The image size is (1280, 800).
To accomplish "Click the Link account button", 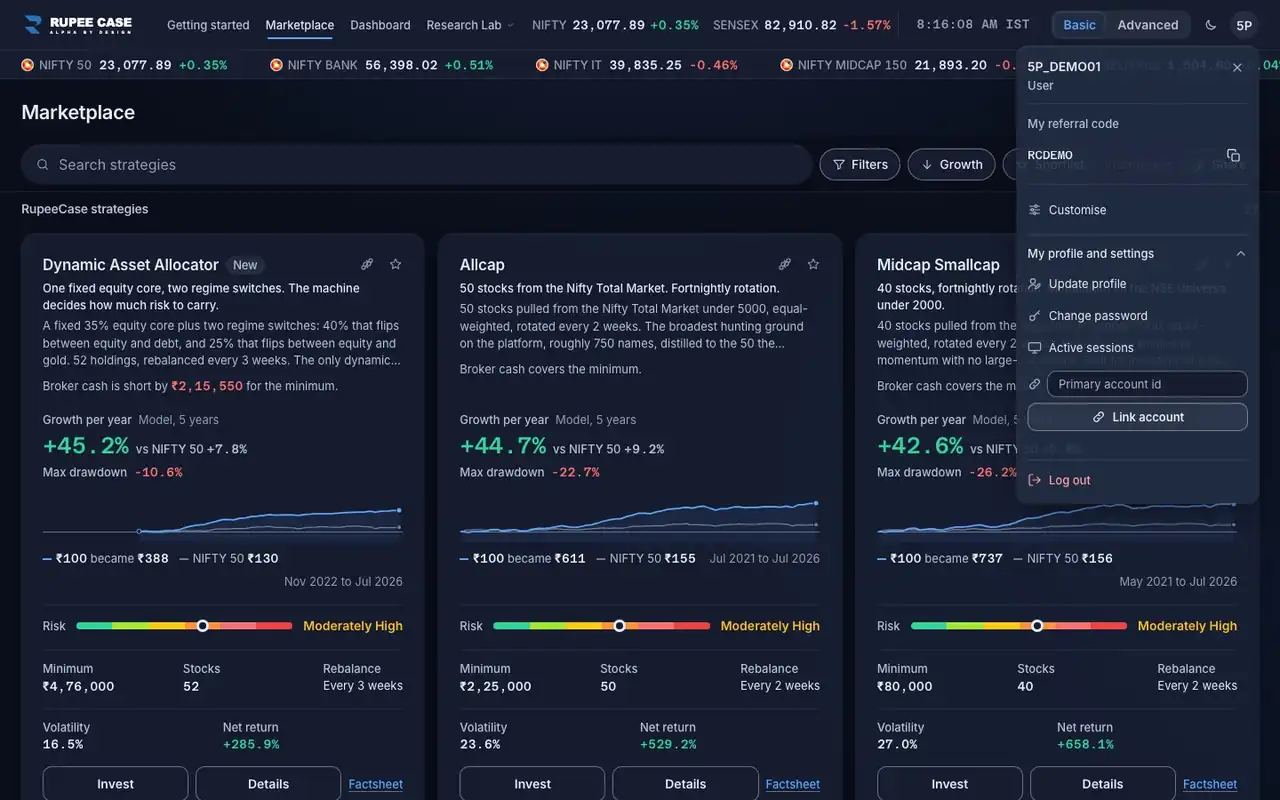I will [x=1138, y=417].
